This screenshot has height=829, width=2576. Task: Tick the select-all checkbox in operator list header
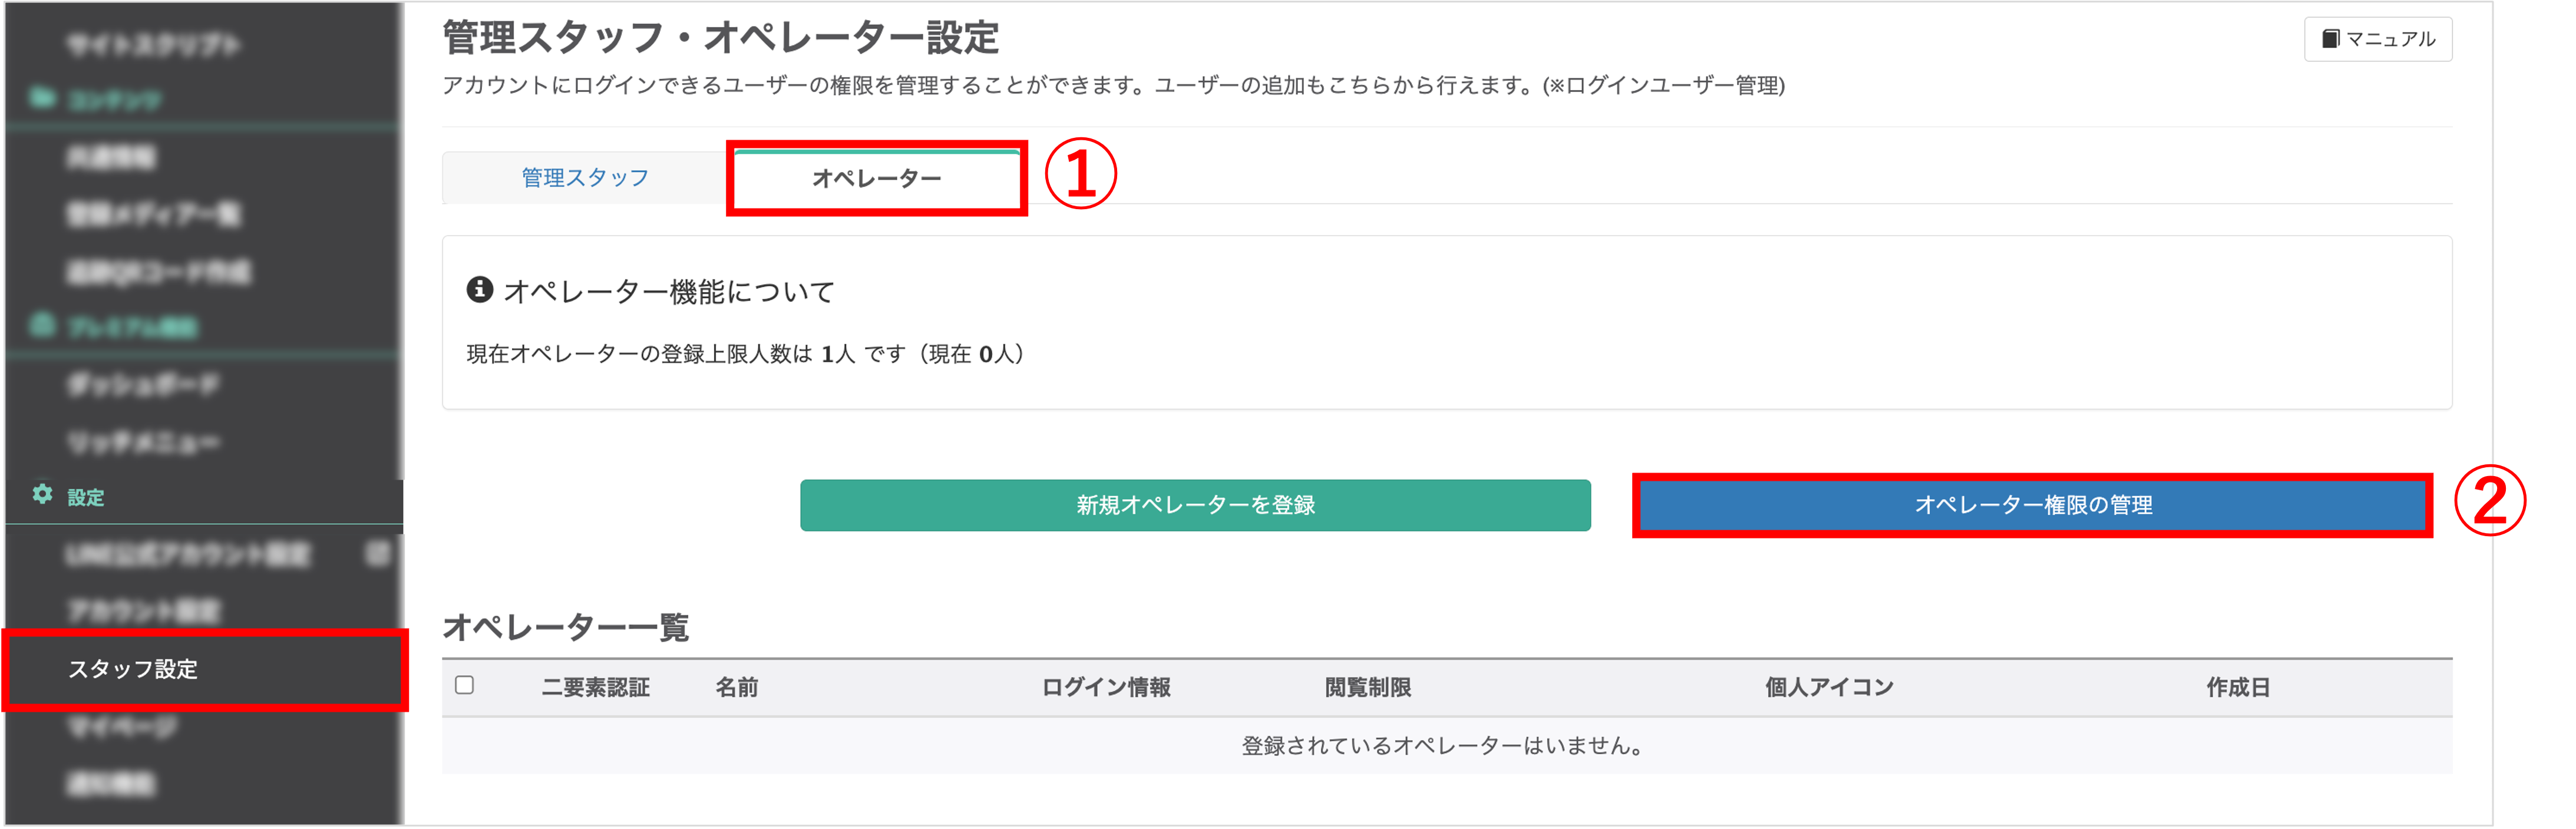(x=464, y=686)
